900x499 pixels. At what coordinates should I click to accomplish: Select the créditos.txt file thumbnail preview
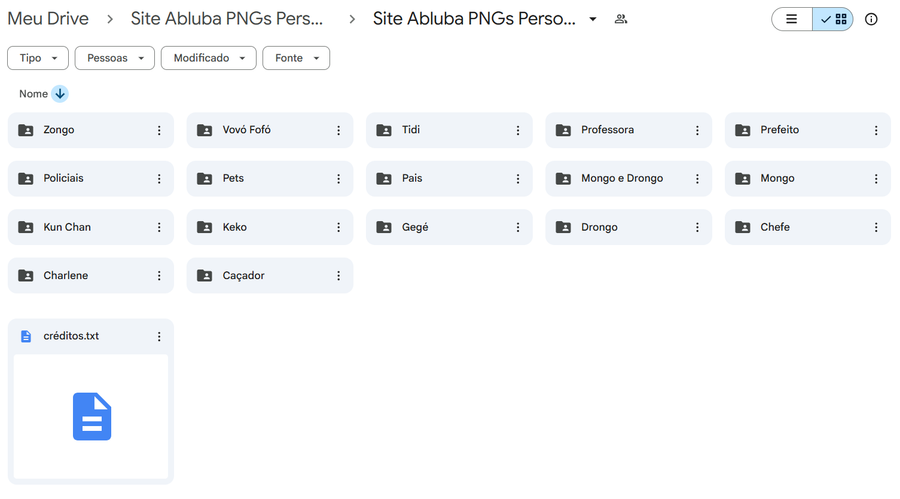(x=91, y=416)
